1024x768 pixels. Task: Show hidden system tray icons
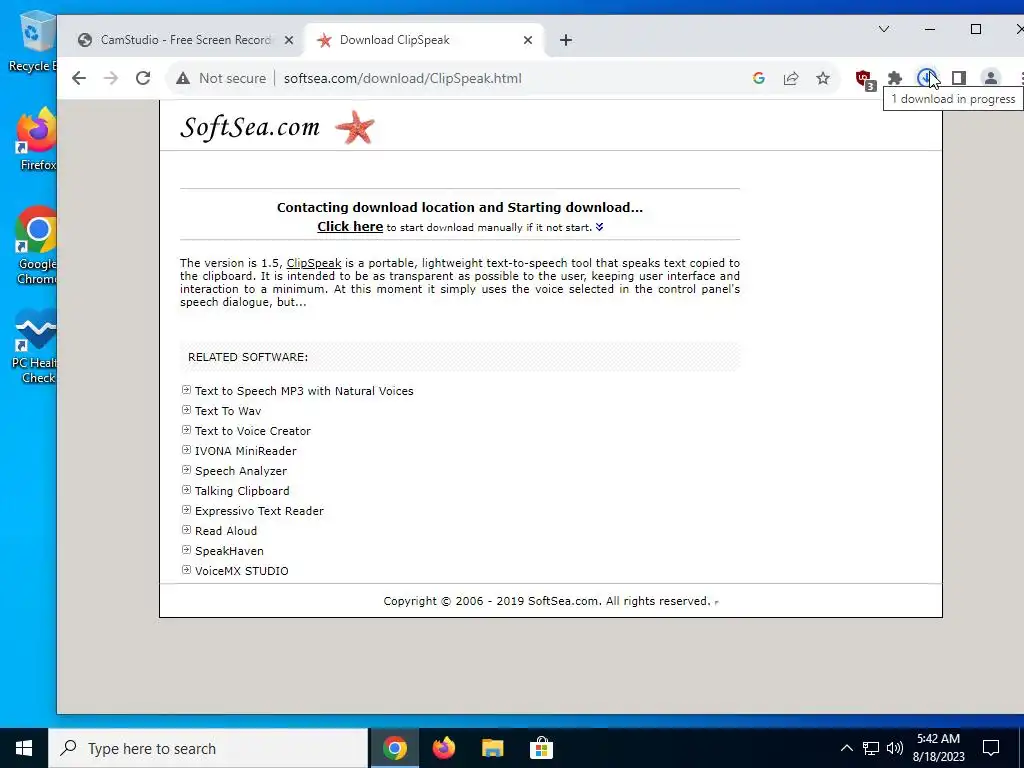pyautogui.click(x=846, y=748)
